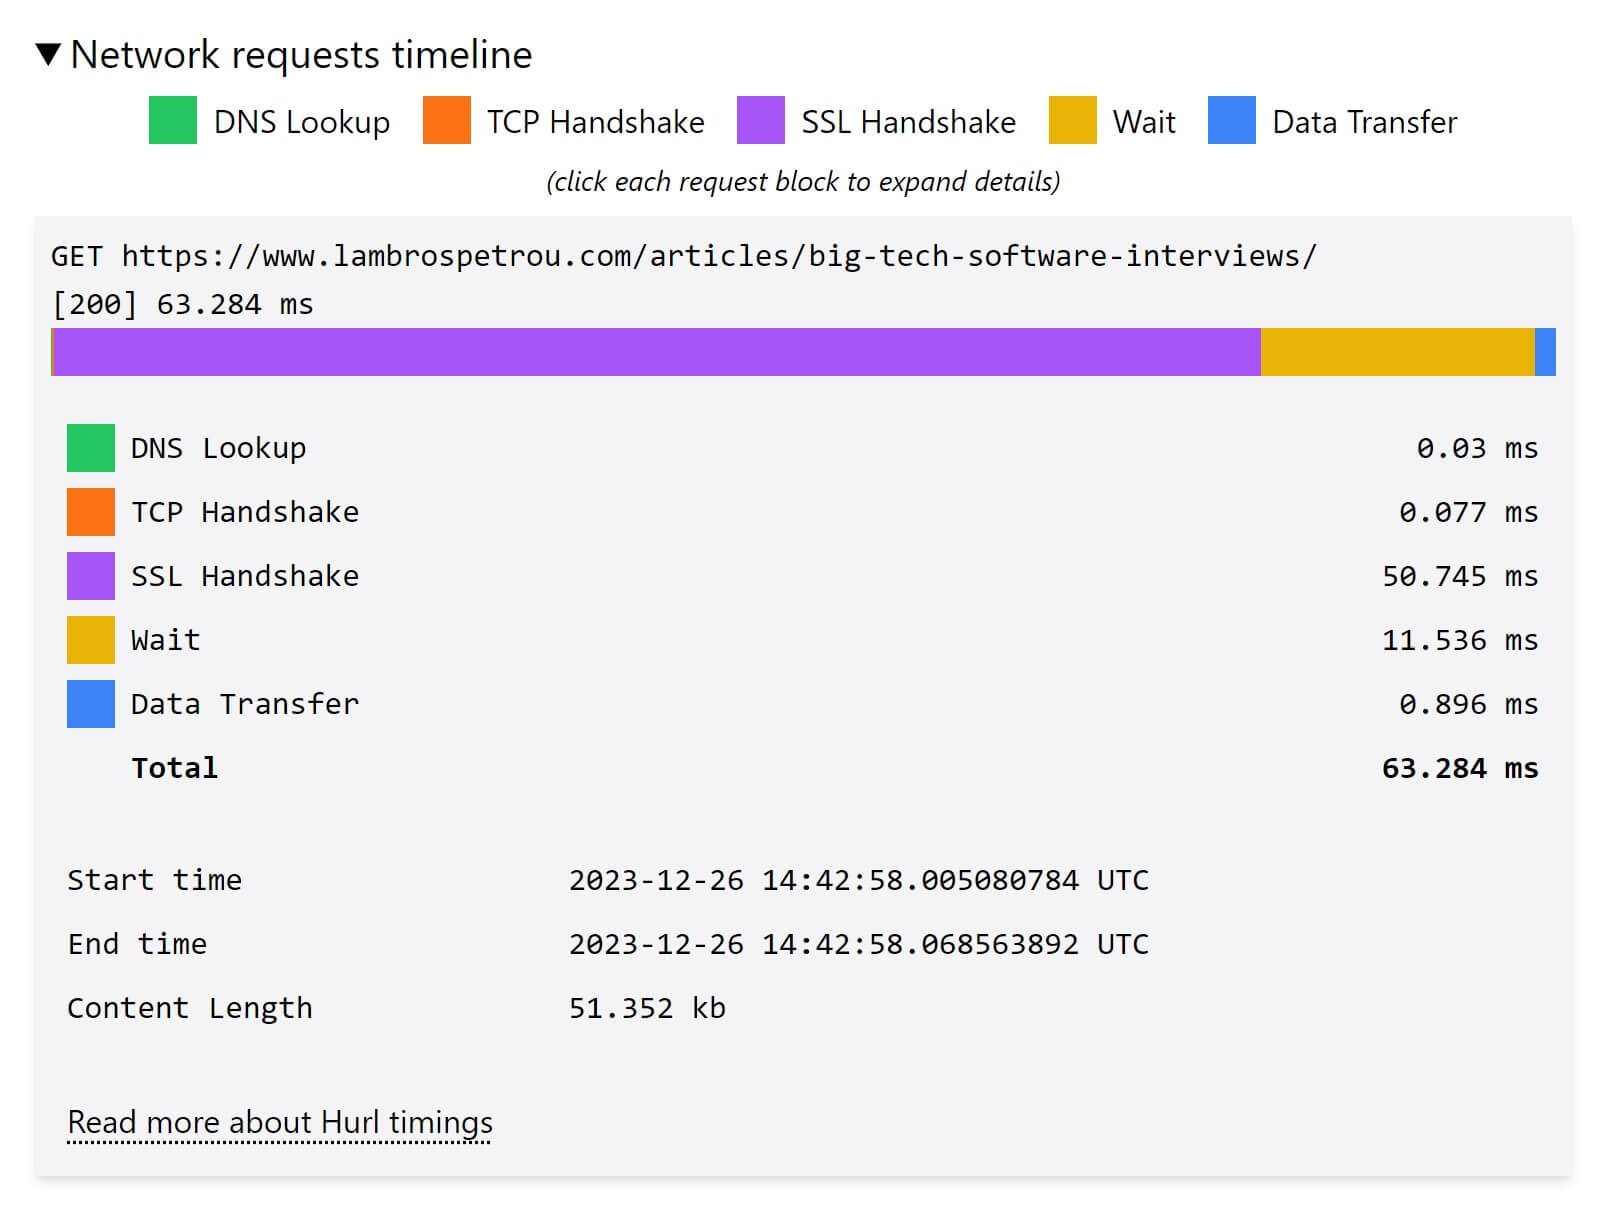The width and height of the screenshot is (1608, 1214).
Task: Click the Data Transfer square in the details list
Action: tap(89, 704)
